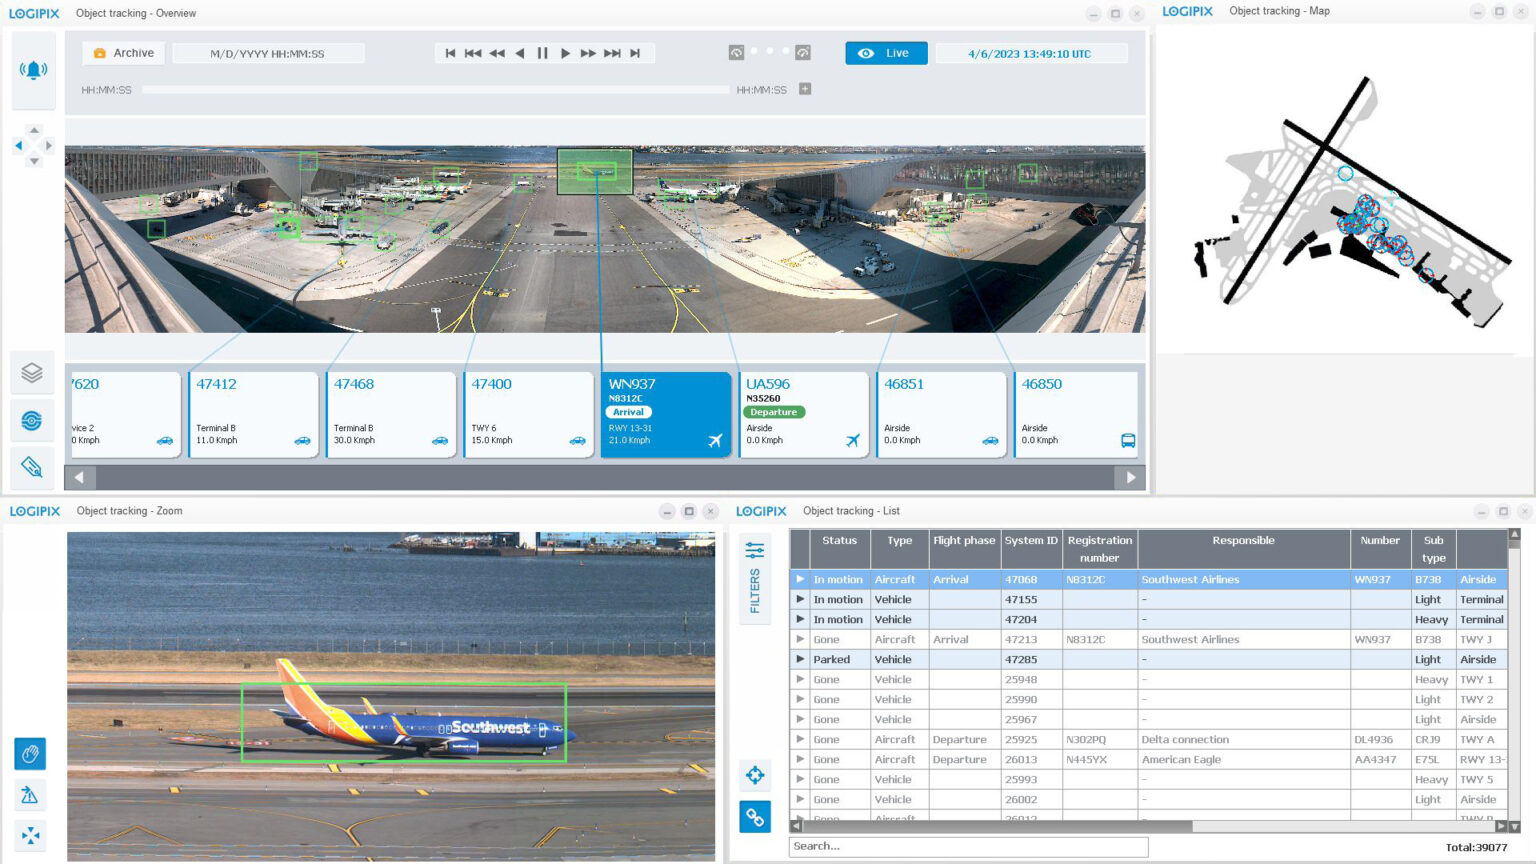Viewport: 1536px width, 864px height.
Task: Switch to Archive playback mode
Action: tap(122, 52)
